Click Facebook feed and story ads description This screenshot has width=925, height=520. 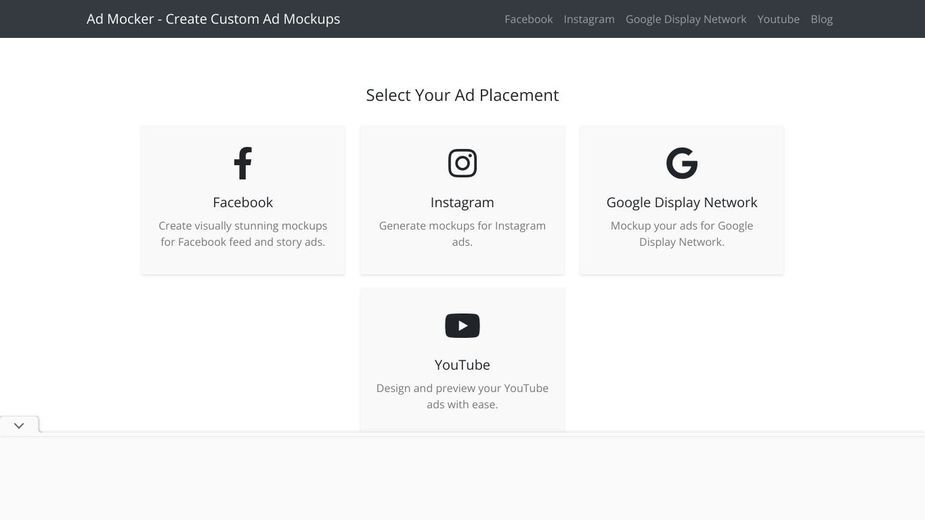click(242, 234)
